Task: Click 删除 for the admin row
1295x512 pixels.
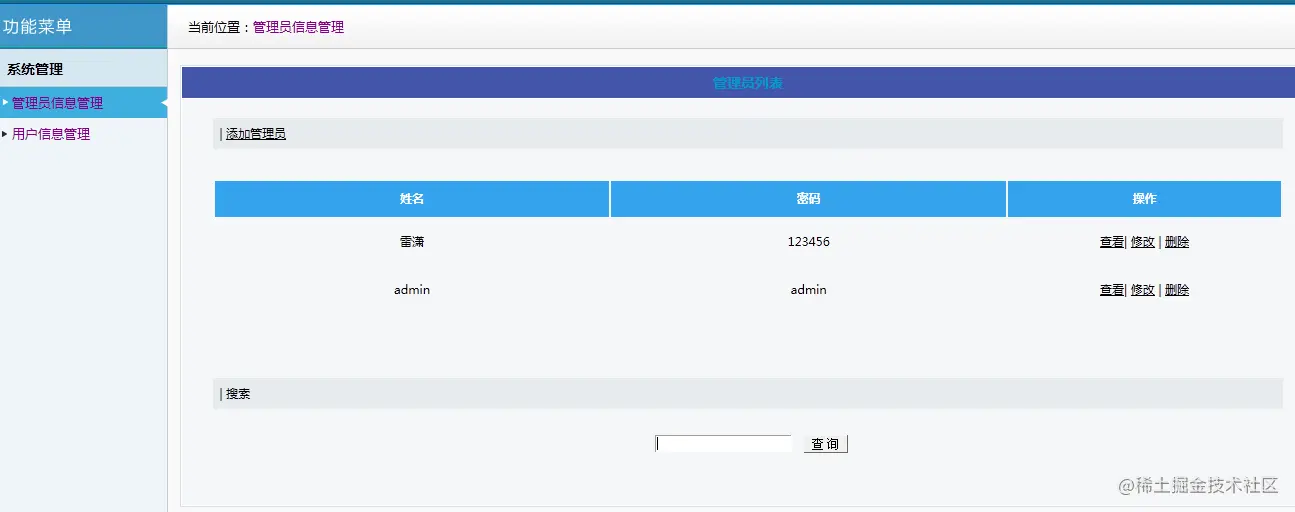Action: point(1177,290)
